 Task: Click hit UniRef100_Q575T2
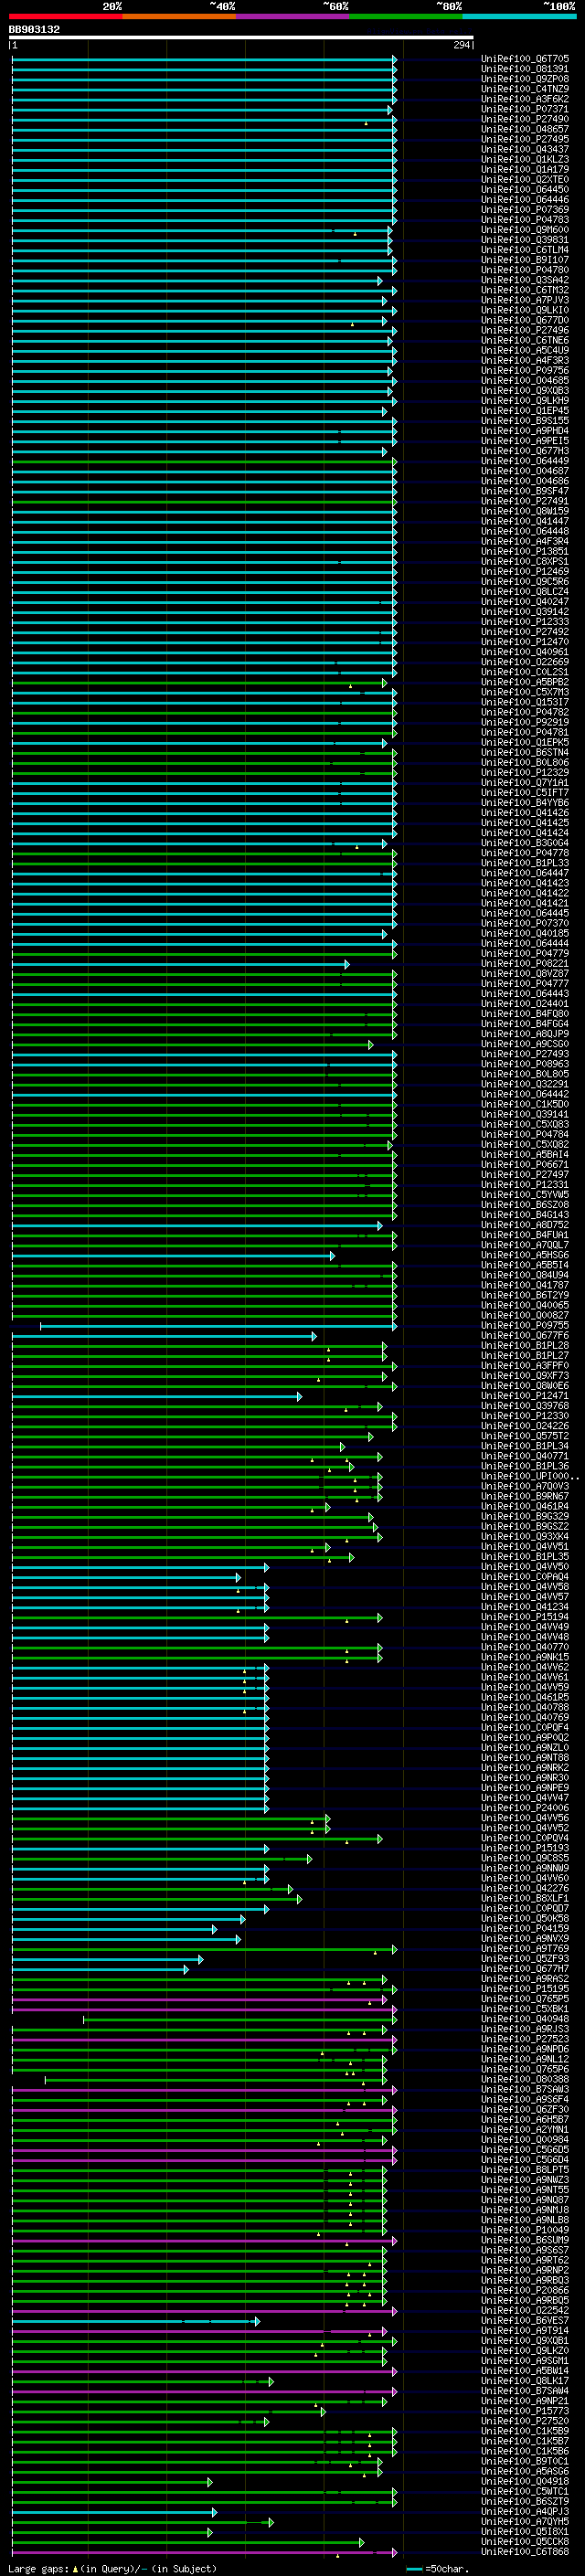(x=524, y=1436)
